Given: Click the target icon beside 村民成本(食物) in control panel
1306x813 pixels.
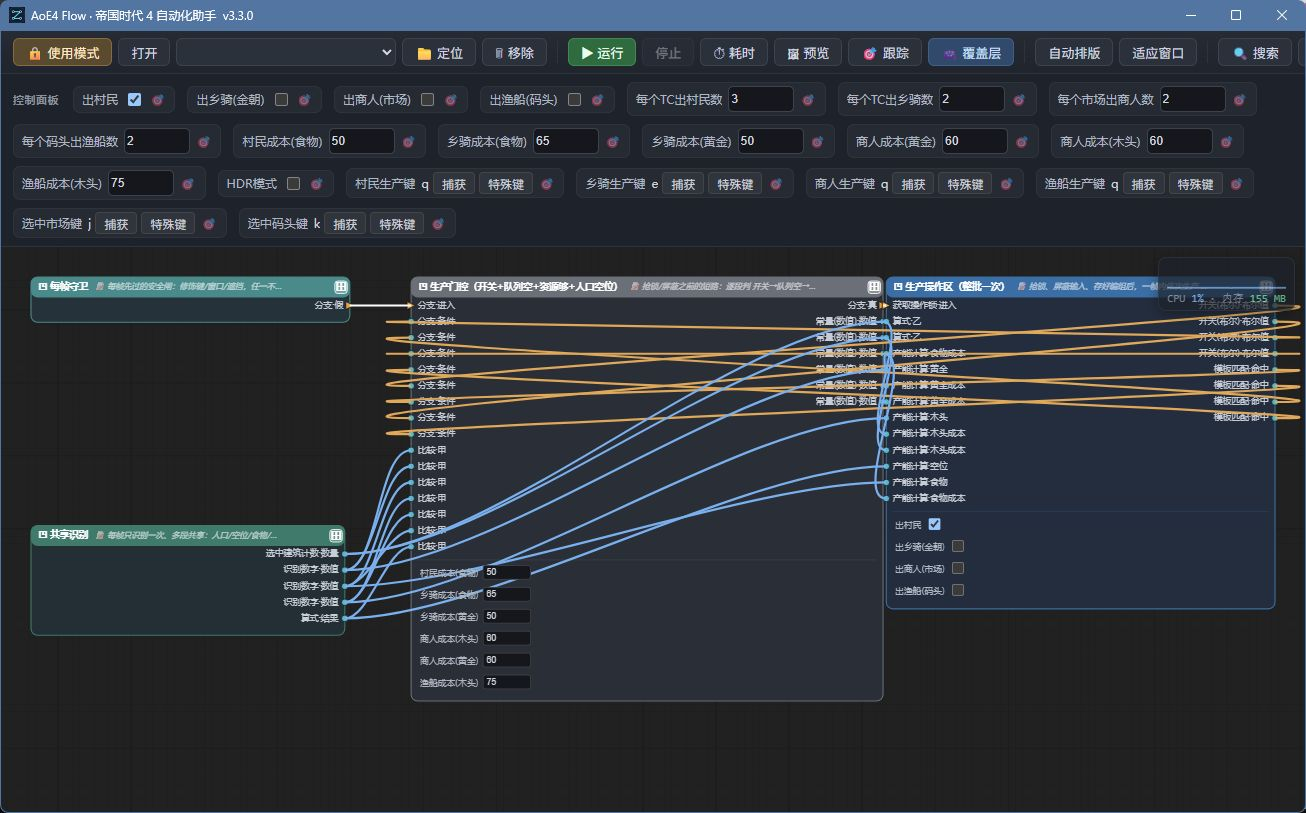Looking at the screenshot, I should (408, 142).
